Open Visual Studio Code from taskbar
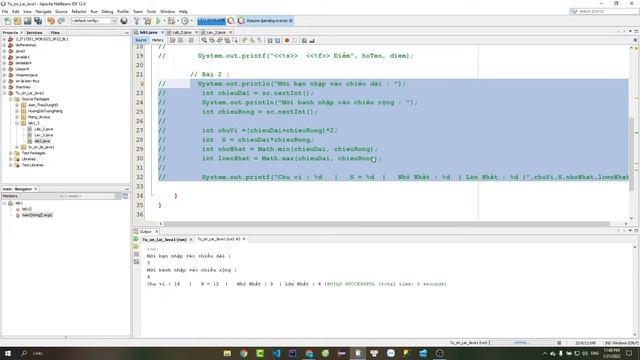This screenshot has height=360, width=640. click(x=276, y=353)
